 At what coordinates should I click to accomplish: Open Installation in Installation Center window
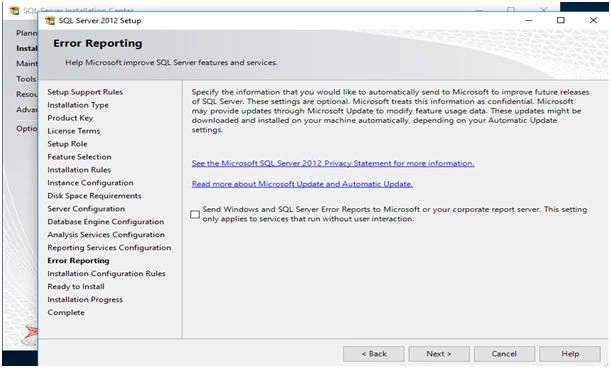(x=26, y=48)
